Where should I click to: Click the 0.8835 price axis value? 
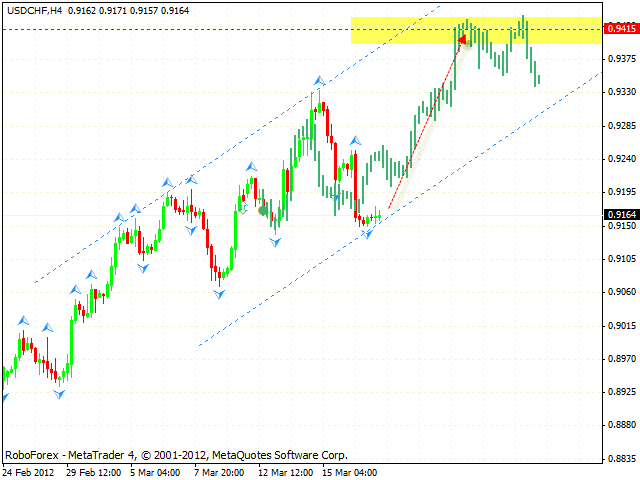620,459
